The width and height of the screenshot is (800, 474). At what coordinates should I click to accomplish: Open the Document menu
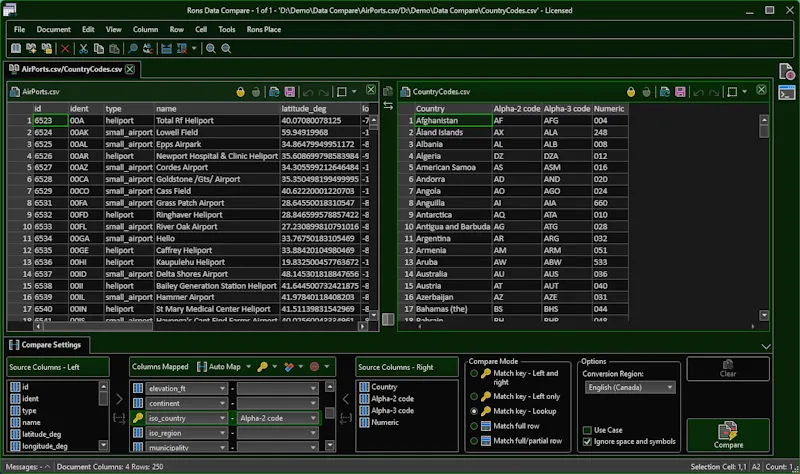(x=54, y=30)
